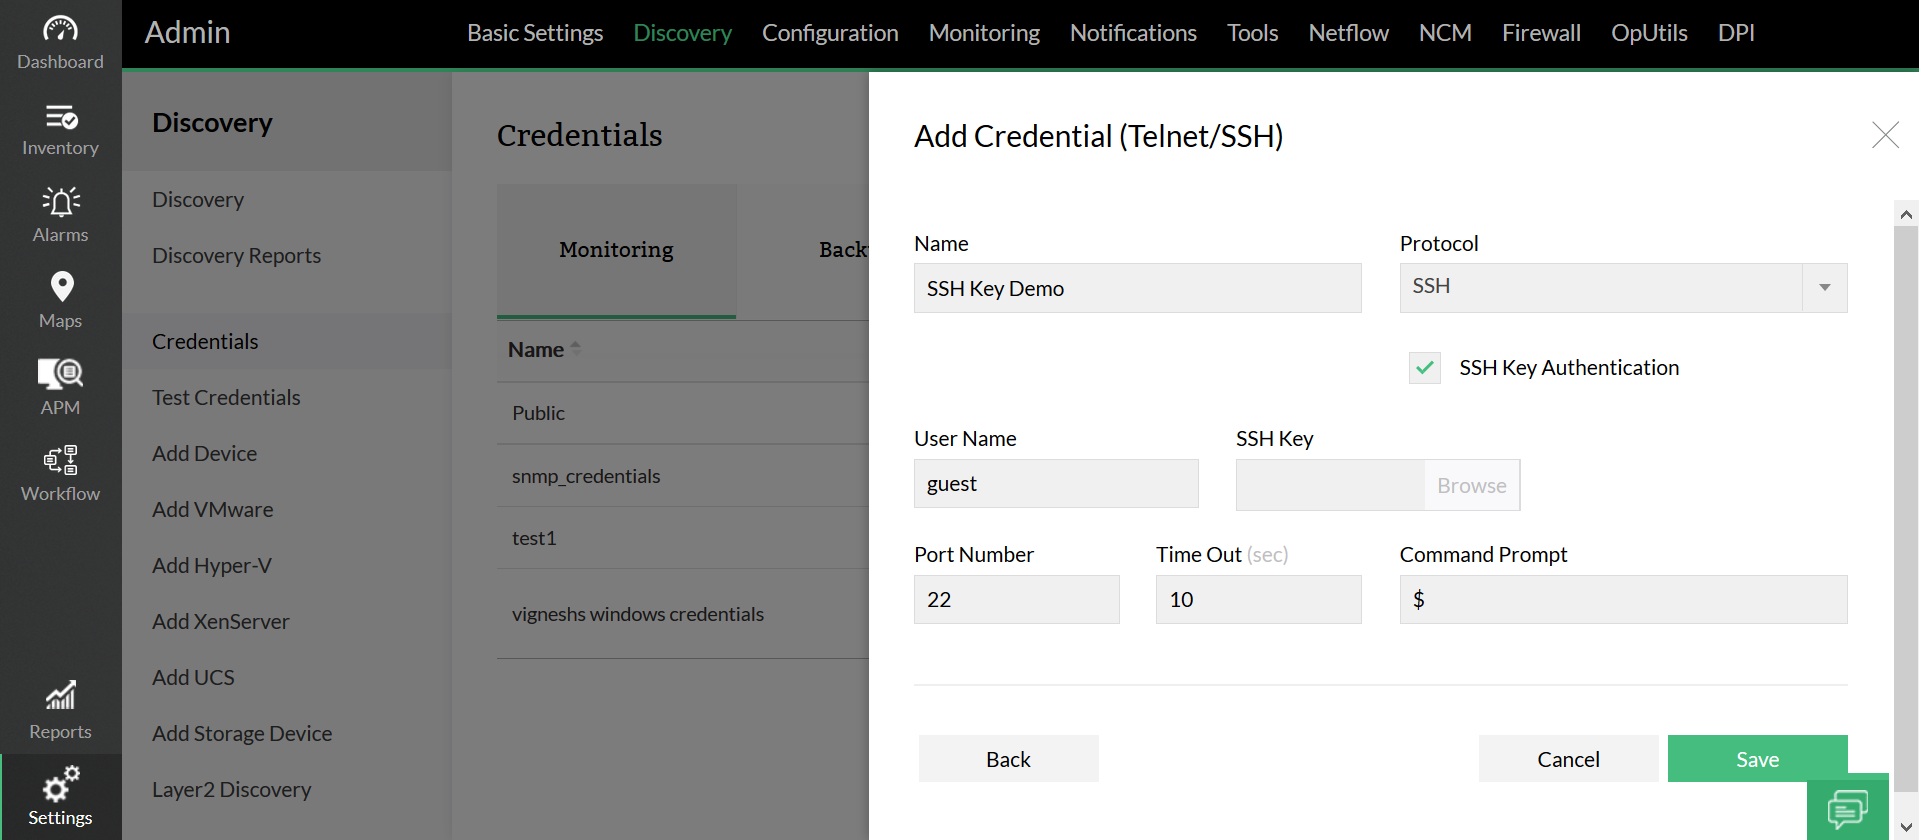The width and height of the screenshot is (1919, 840).
Task: Uncheck SSH Key Authentication checkbox
Action: [1425, 368]
